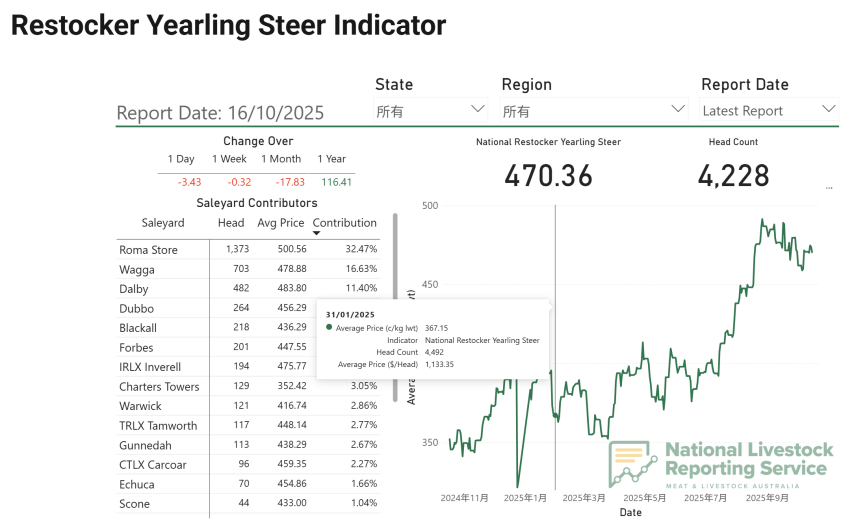Click the 4,228 Head Count card

tap(733, 177)
